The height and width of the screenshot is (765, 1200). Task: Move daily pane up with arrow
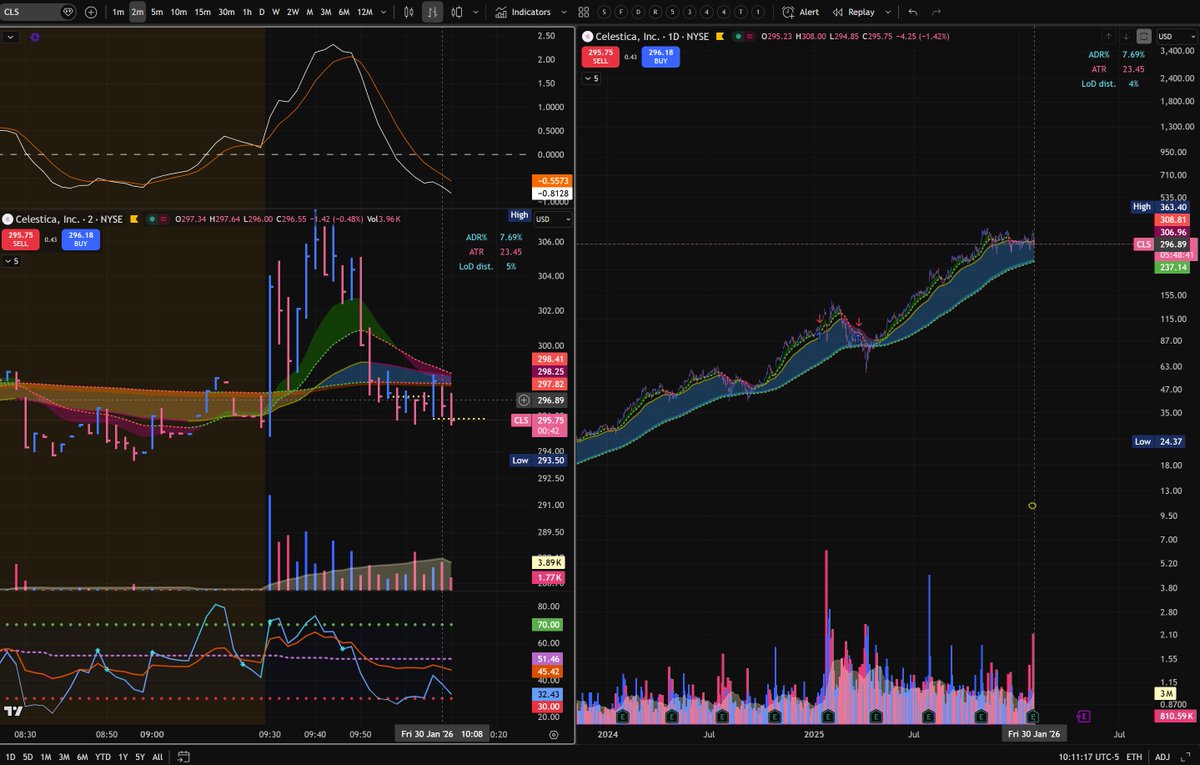coord(1108,36)
